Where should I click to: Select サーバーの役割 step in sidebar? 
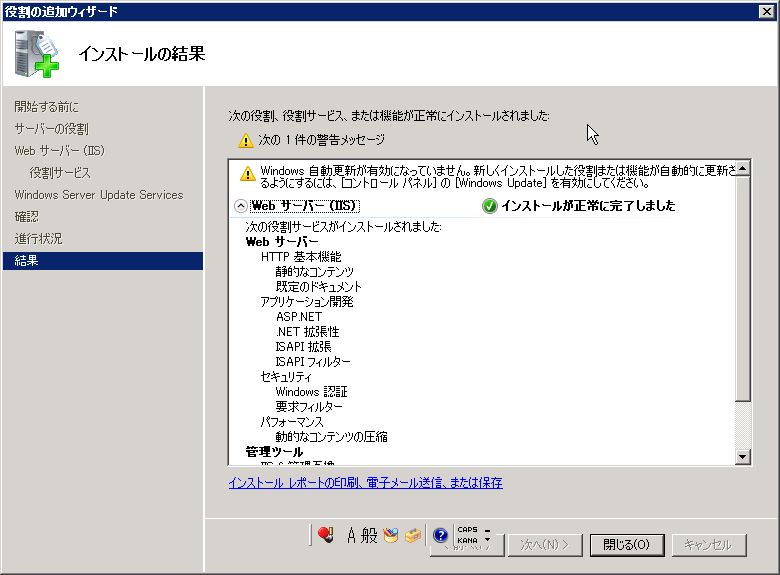coord(51,129)
